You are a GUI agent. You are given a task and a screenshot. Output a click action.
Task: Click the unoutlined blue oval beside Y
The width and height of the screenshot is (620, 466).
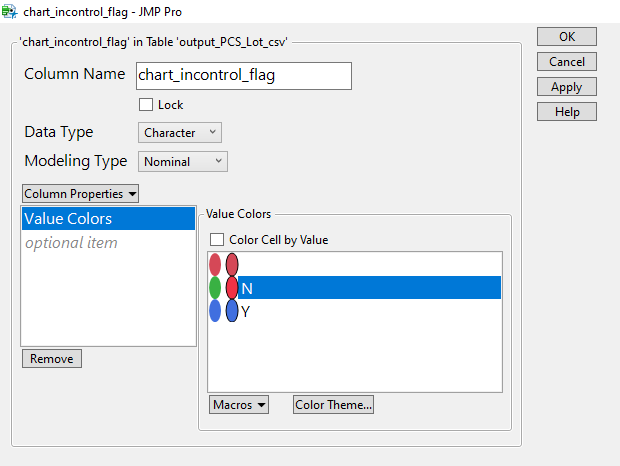click(x=215, y=311)
